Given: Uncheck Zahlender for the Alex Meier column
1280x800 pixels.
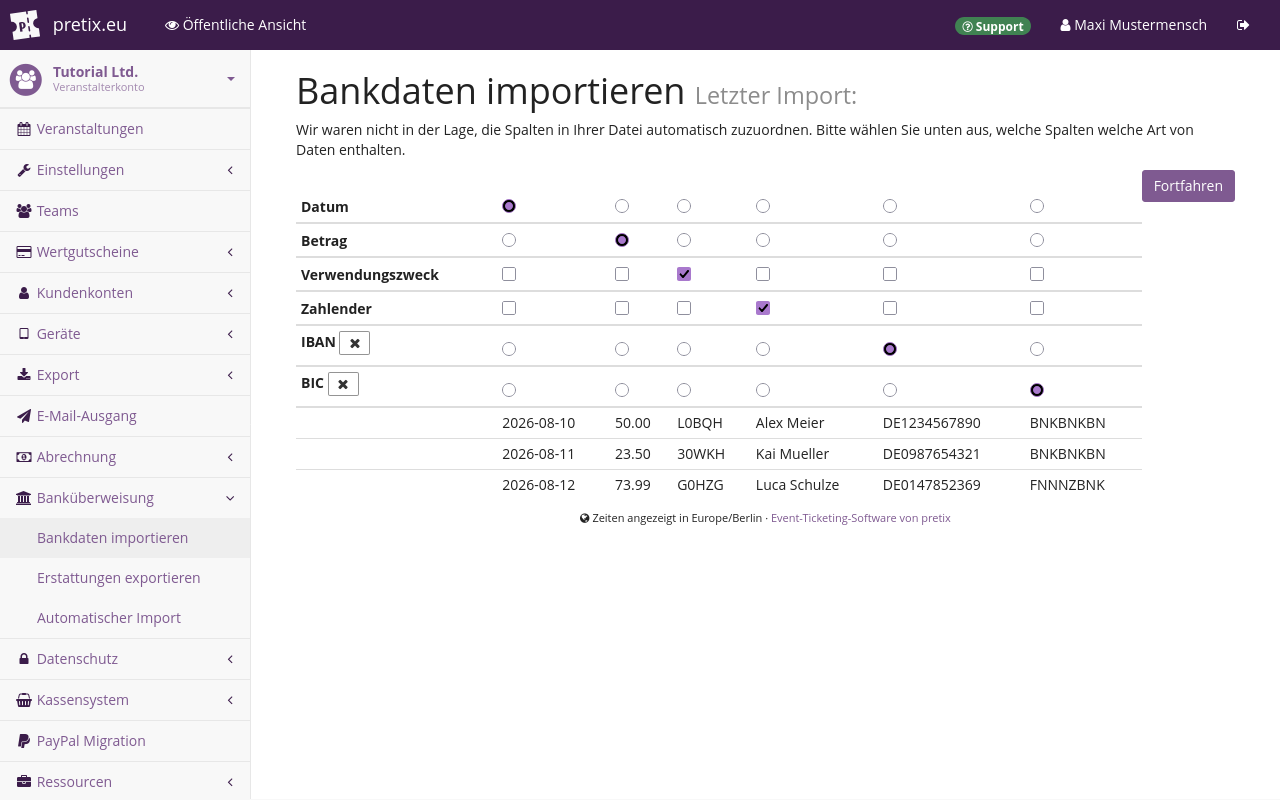Looking at the screenshot, I should [x=763, y=308].
